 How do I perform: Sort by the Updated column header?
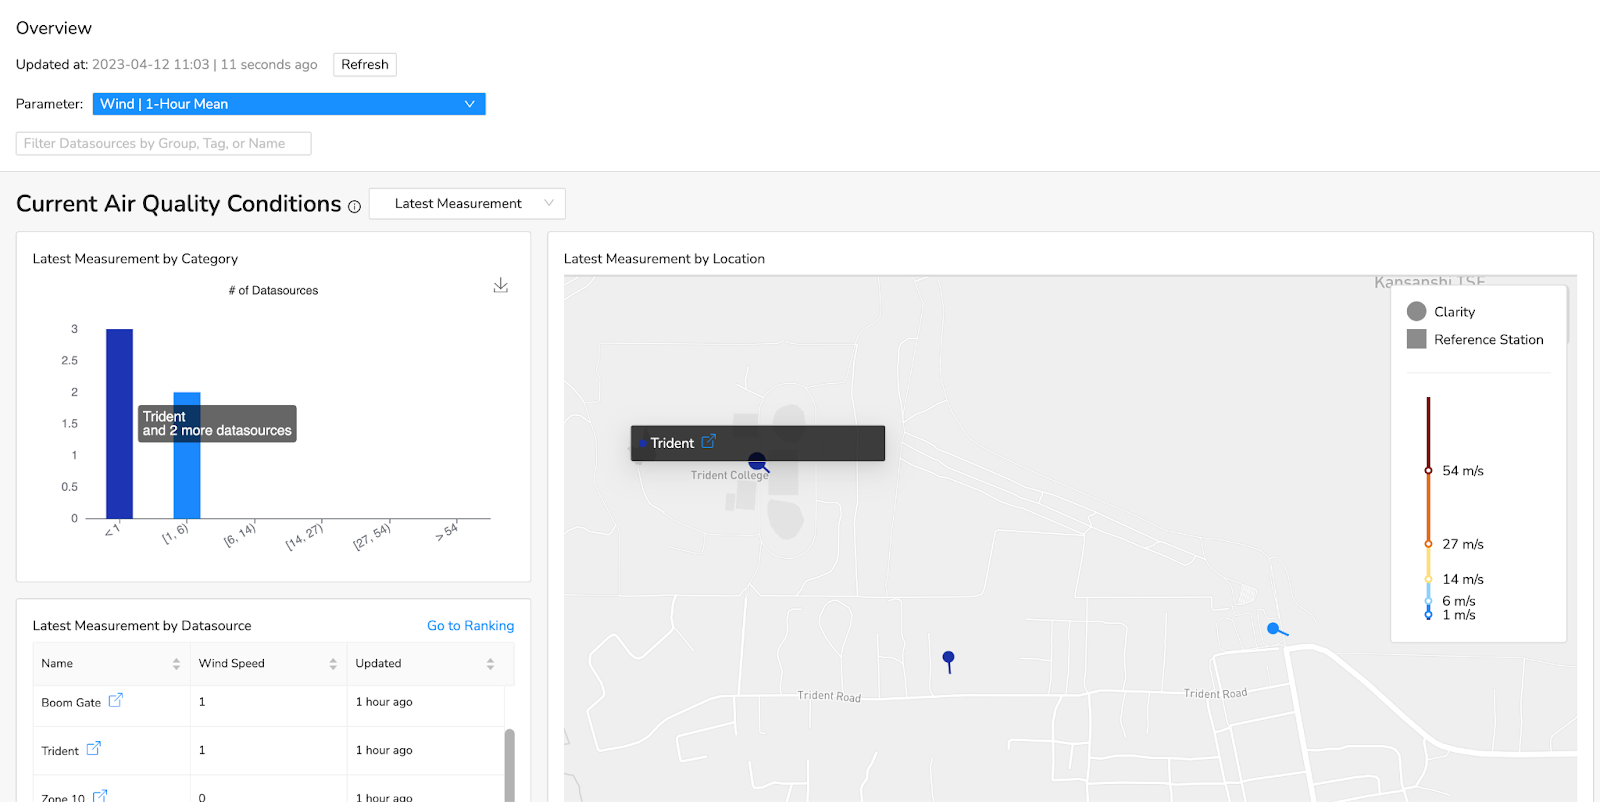[x=379, y=664]
